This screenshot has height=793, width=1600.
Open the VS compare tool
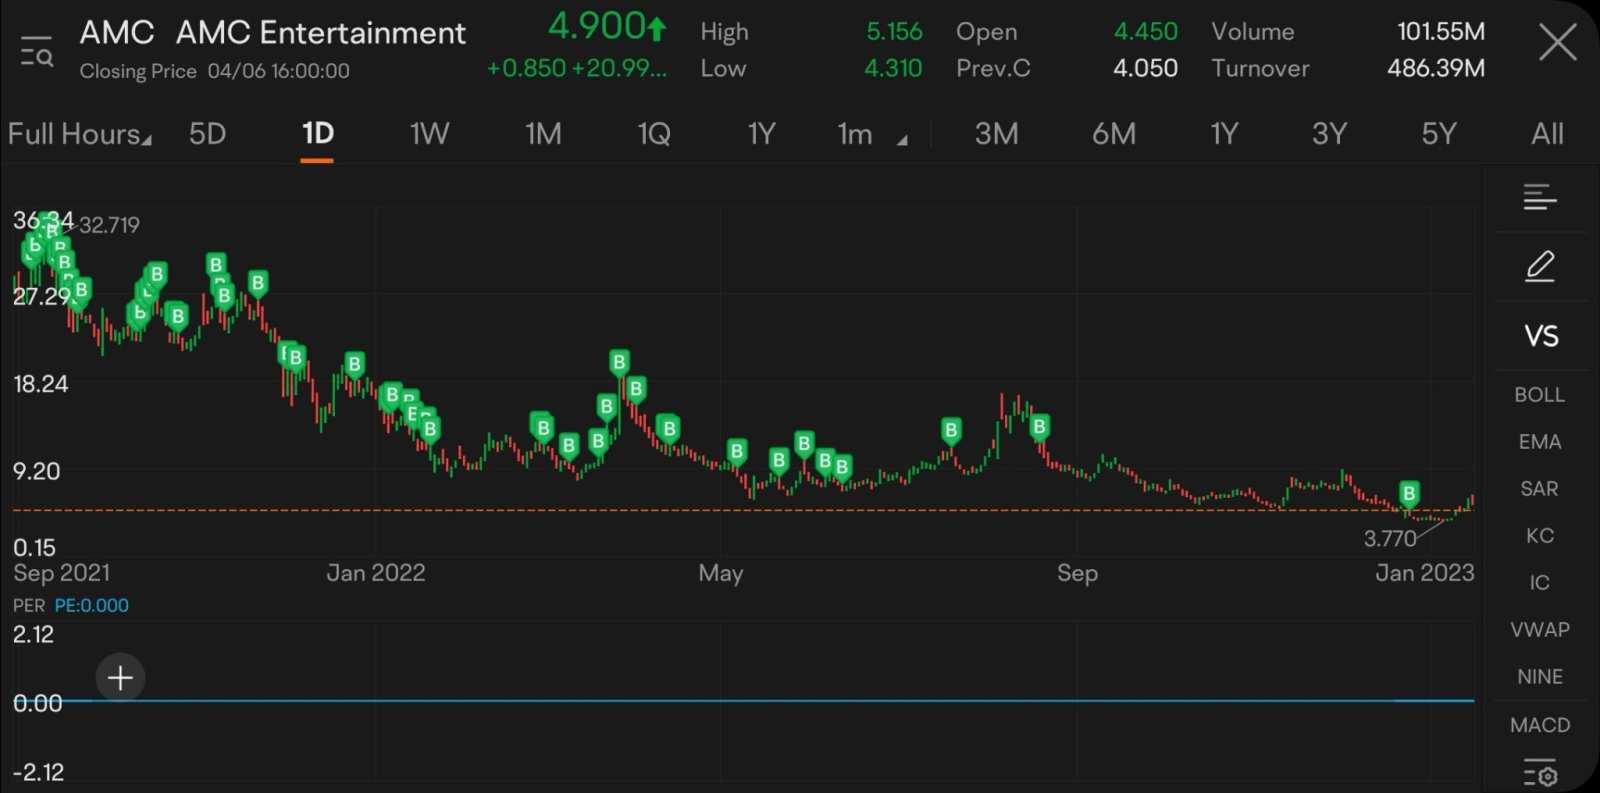pos(1541,336)
